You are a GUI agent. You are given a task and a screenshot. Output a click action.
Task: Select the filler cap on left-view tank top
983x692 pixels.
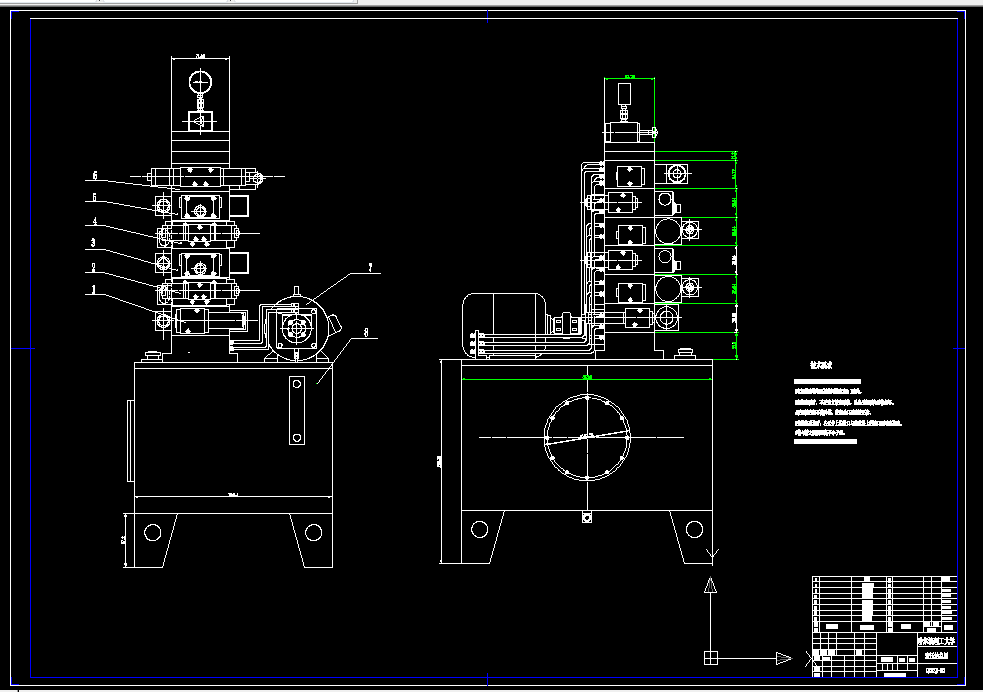pos(153,357)
